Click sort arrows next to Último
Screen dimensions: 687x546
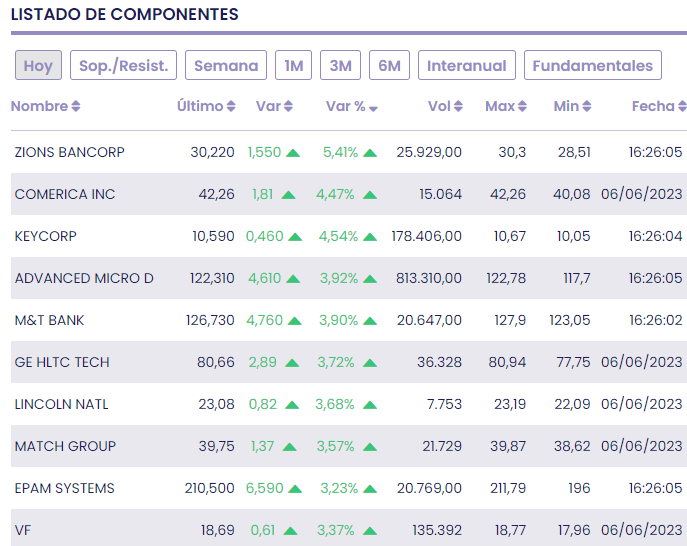[231, 107]
